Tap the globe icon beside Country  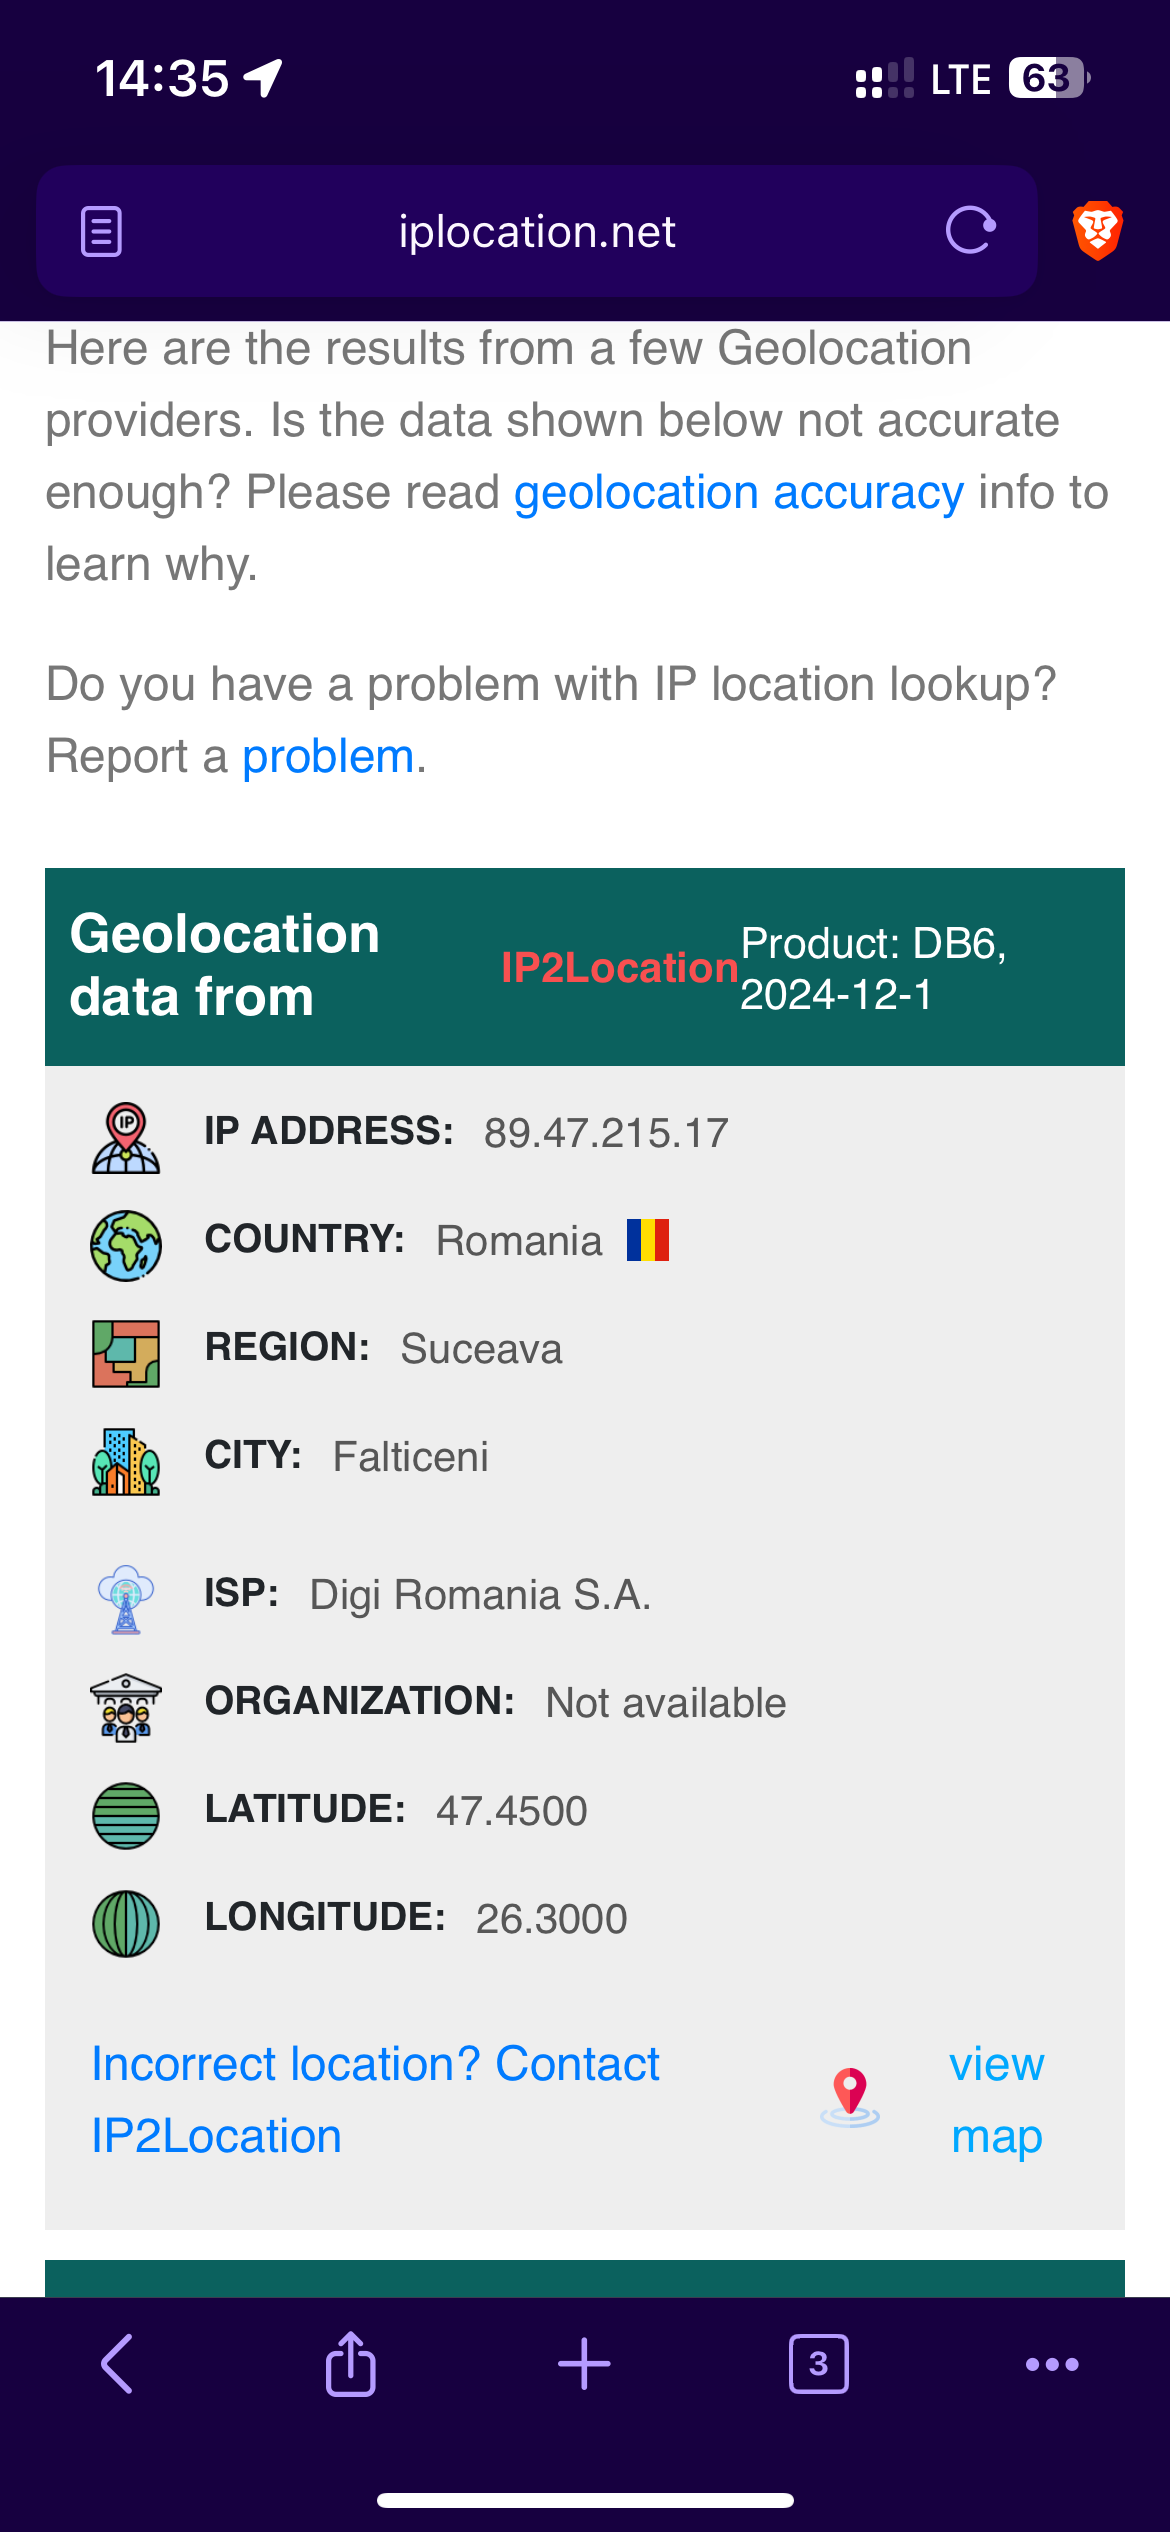126,1246
